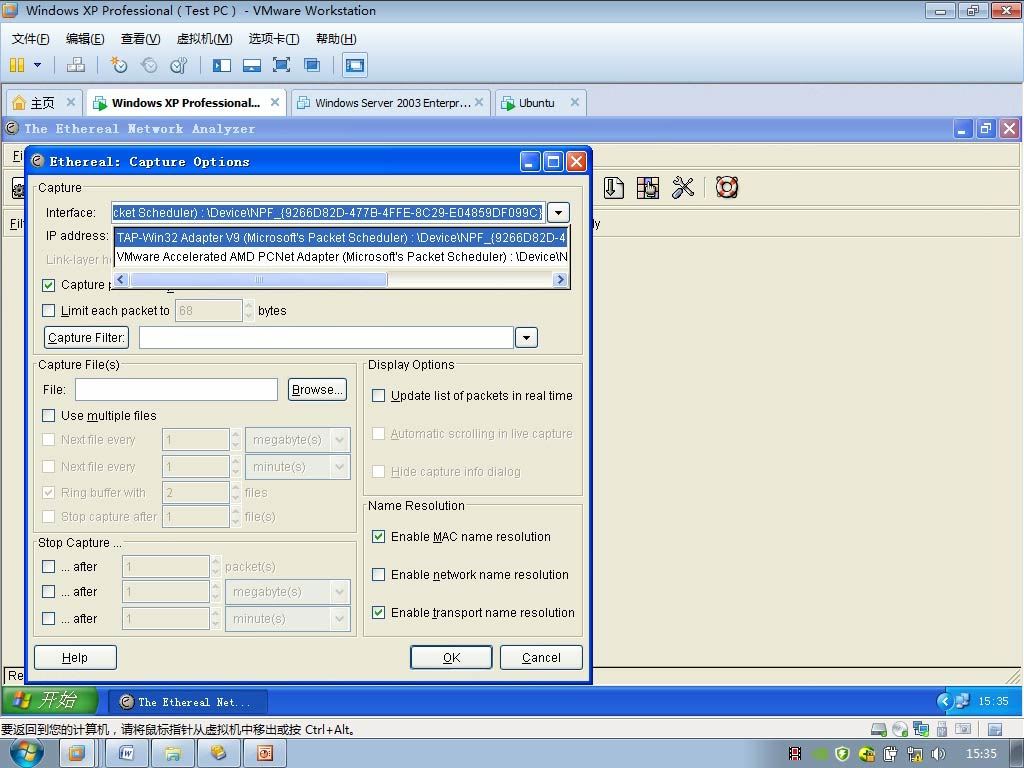Click the green shield security tray icon
This screenshot has width=1024, height=768.
842,754
